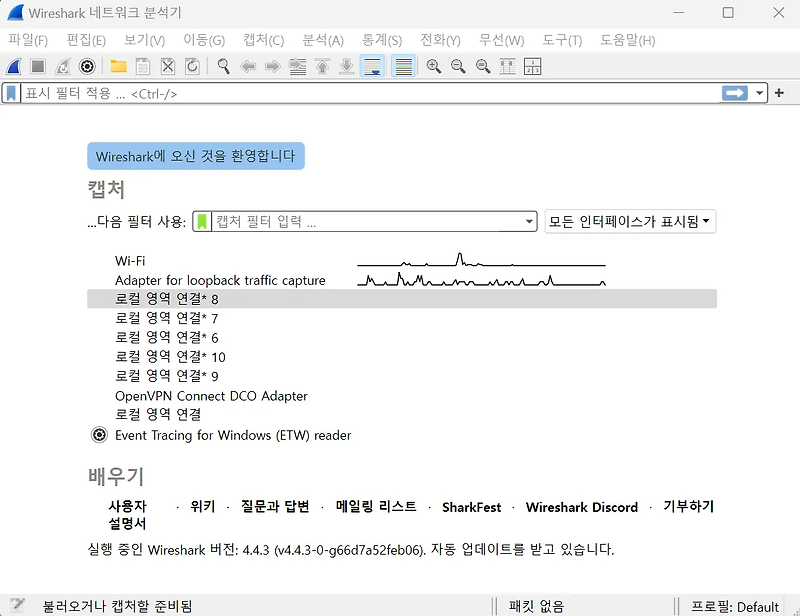Open the interface filter dropdown arrow
Screen dimensions: 800x616
tap(530, 221)
